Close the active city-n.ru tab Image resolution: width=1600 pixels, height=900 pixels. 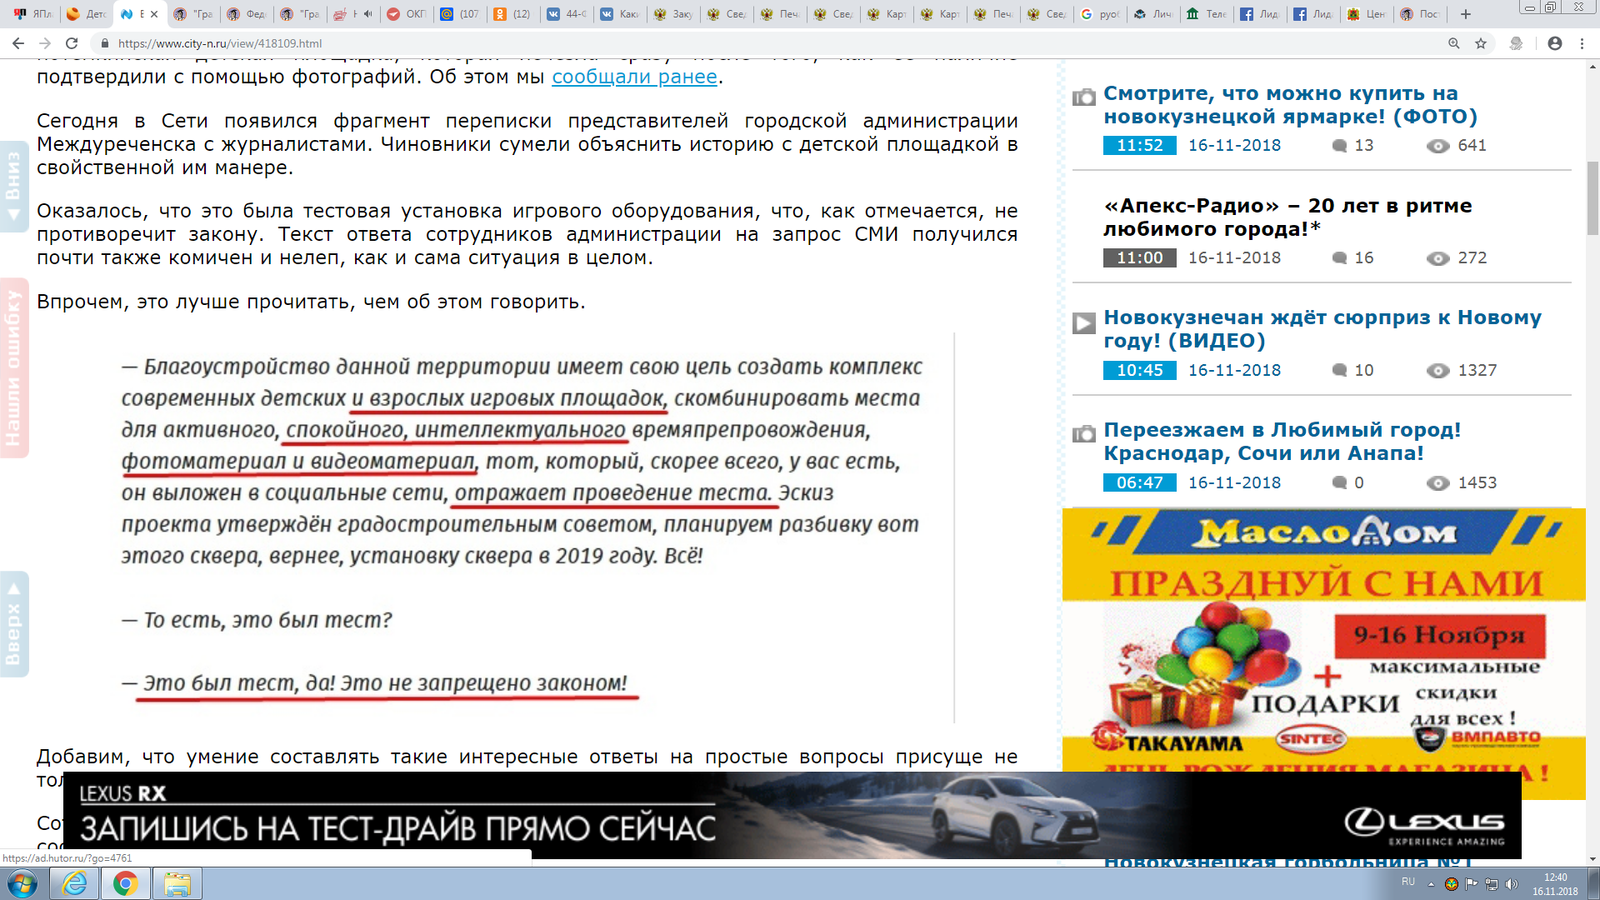[154, 14]
